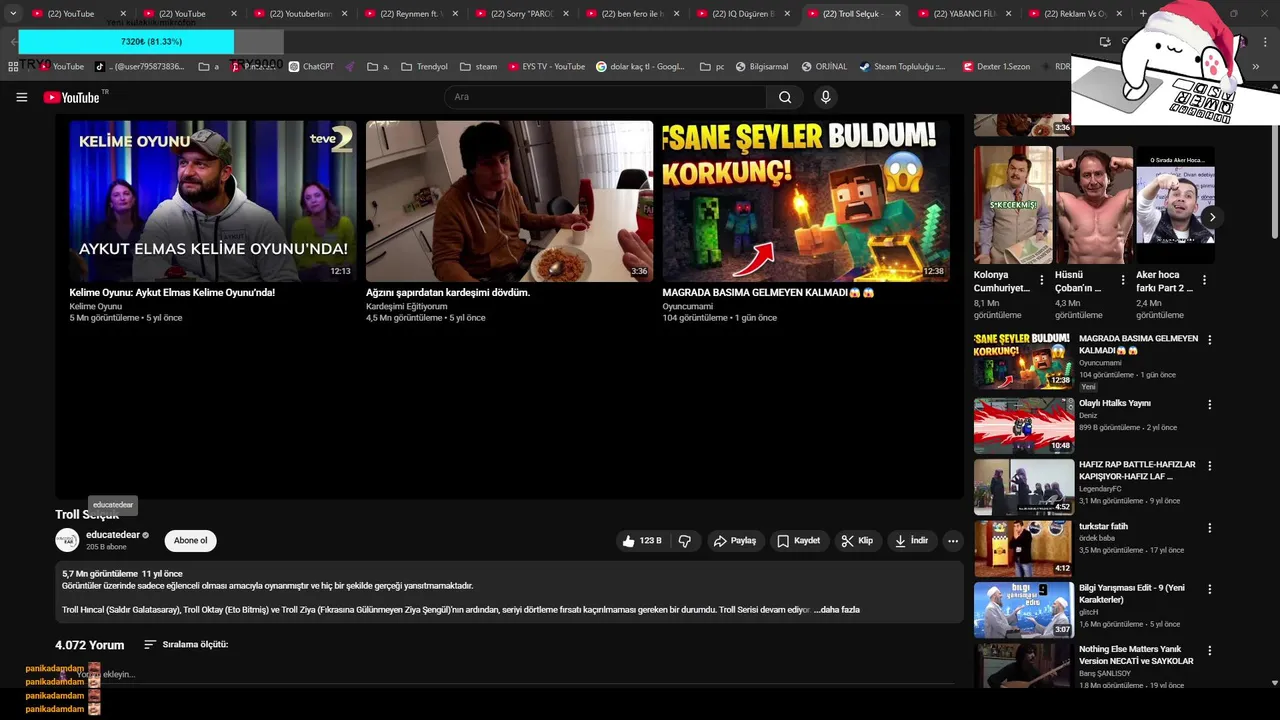Close the Troll Selçuk browser tab
This screenshot has height=720, width=1280.
[897, 14]
